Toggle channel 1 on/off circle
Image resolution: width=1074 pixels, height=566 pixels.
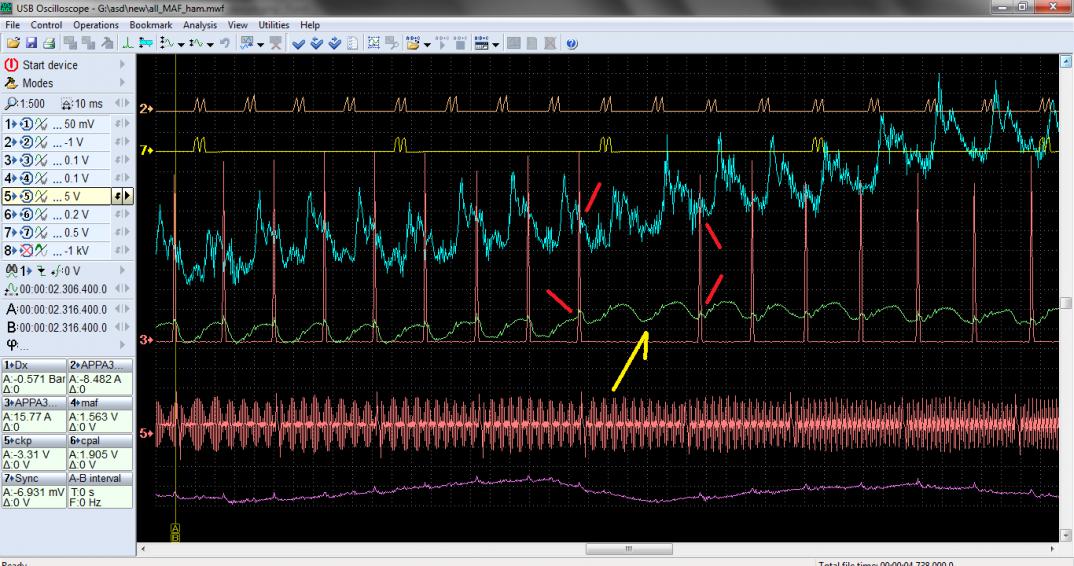click(x=26, y=124)
